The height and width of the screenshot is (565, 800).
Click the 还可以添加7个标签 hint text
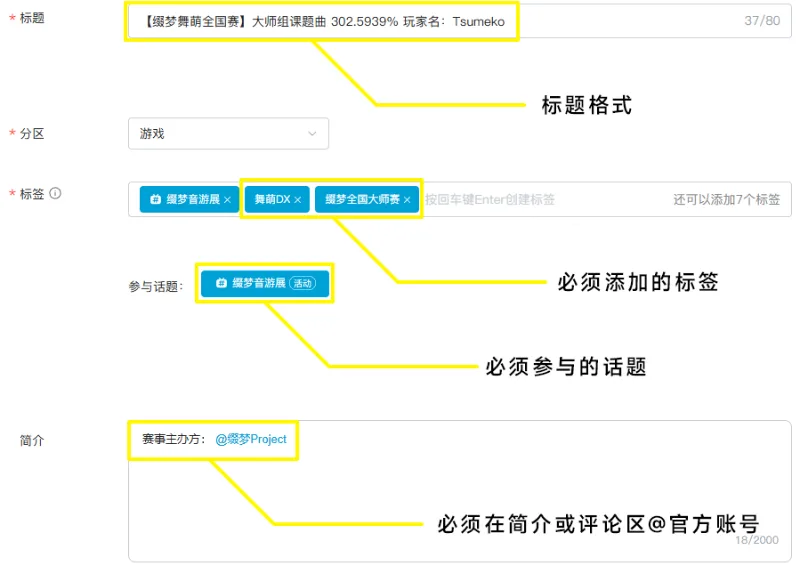coord(727,200)
